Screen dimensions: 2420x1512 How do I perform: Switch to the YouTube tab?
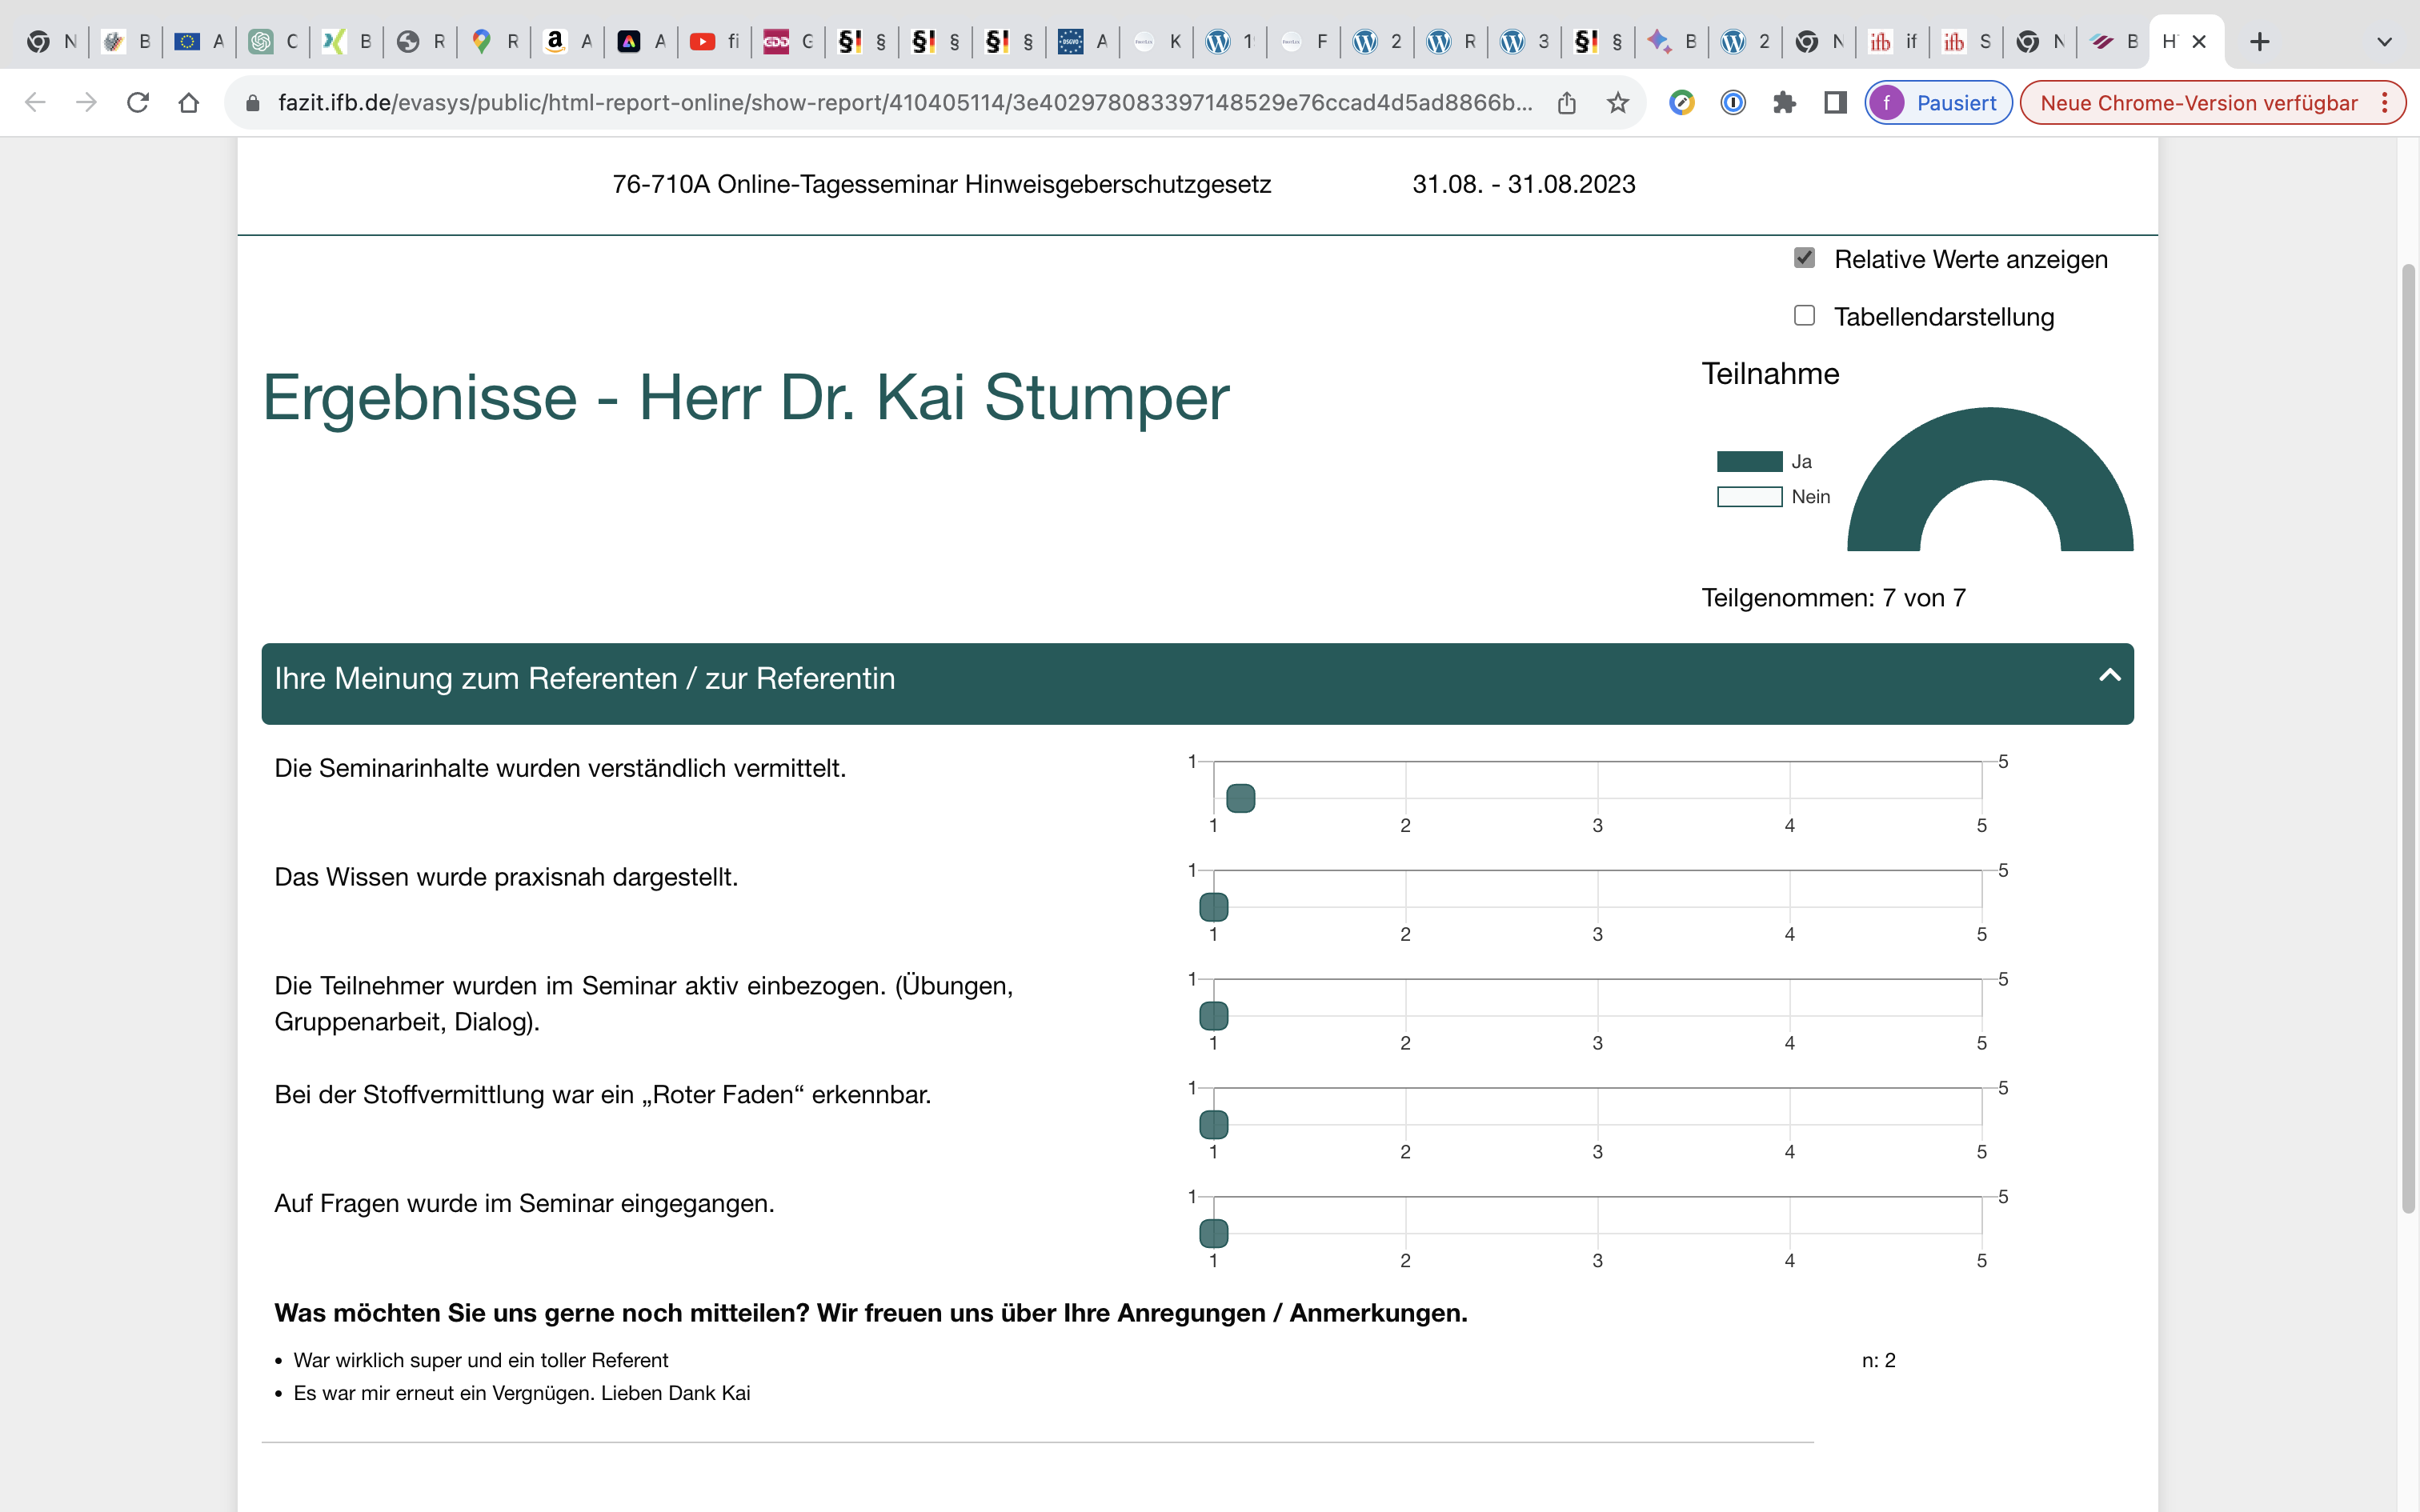[714, 42]
